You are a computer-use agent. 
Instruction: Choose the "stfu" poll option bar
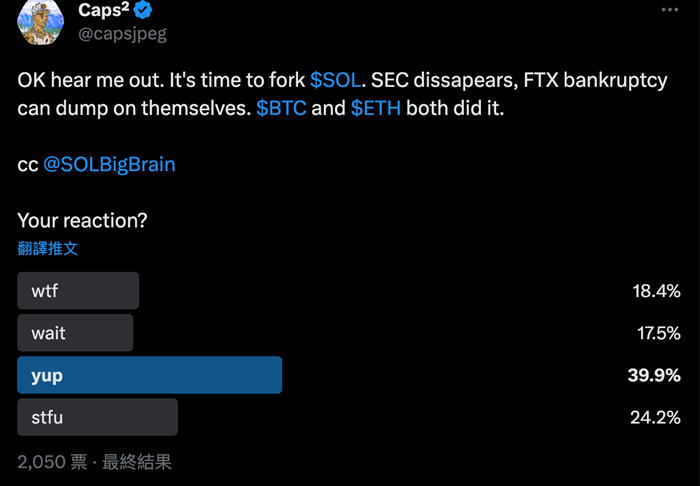(x=97, y=417)
